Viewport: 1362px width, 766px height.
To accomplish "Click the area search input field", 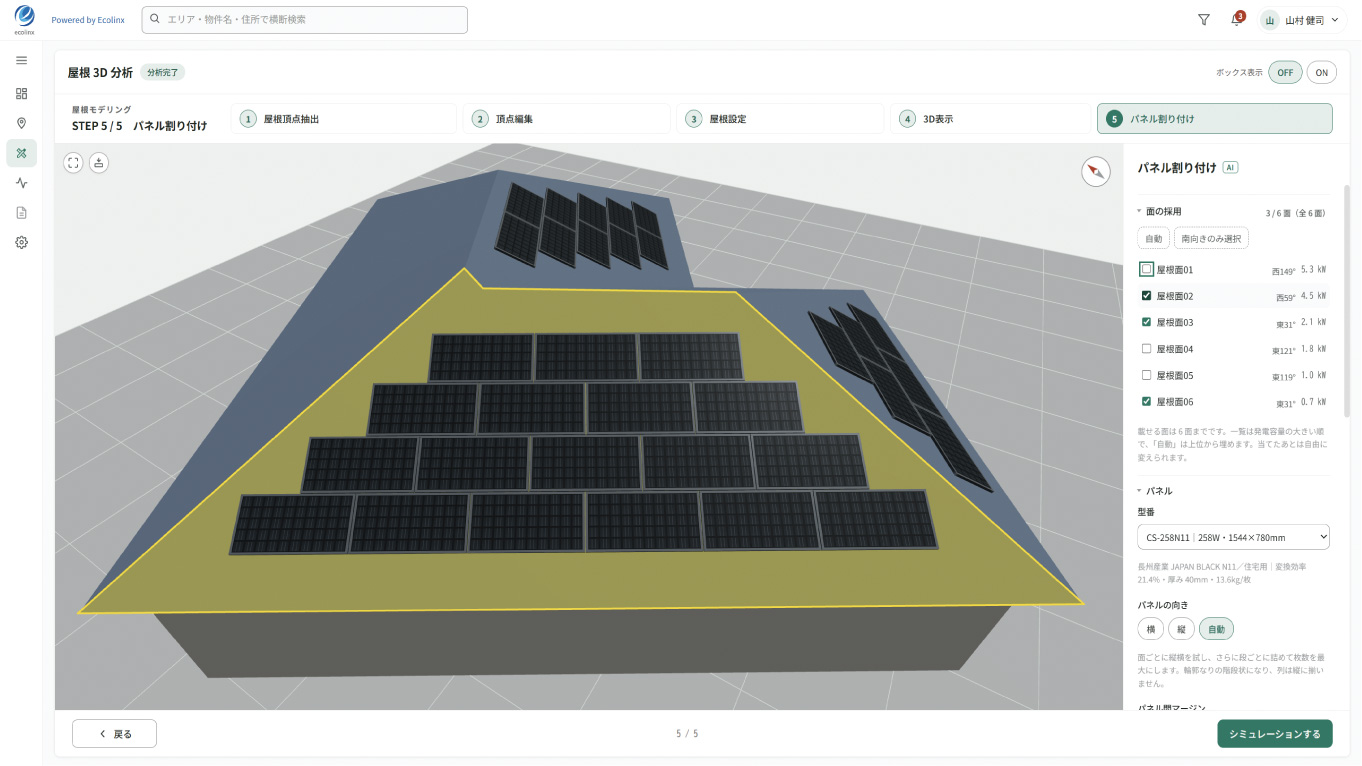I will pyautogui.click(x=305, y=20).
